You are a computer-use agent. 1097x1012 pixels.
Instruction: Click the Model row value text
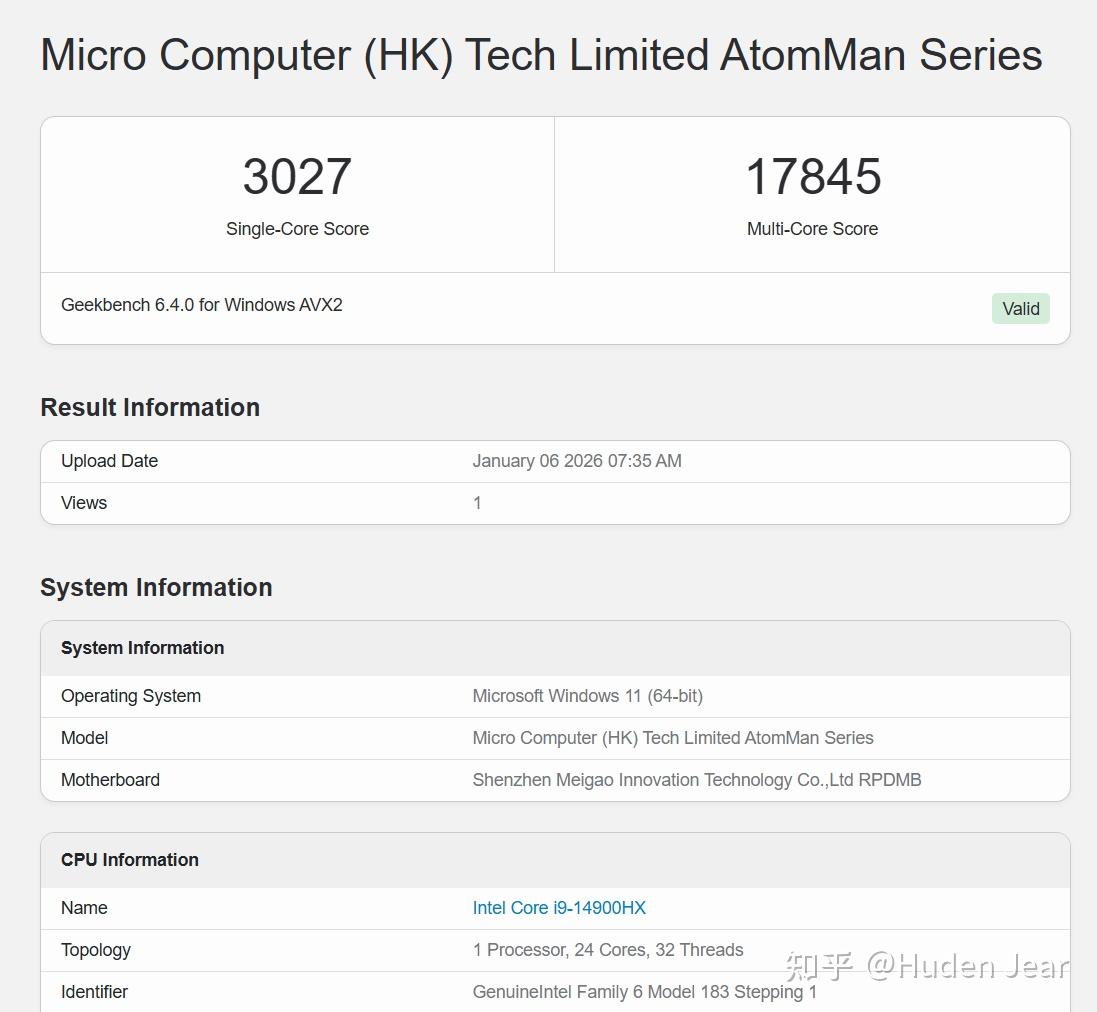(x=673, y=738)
